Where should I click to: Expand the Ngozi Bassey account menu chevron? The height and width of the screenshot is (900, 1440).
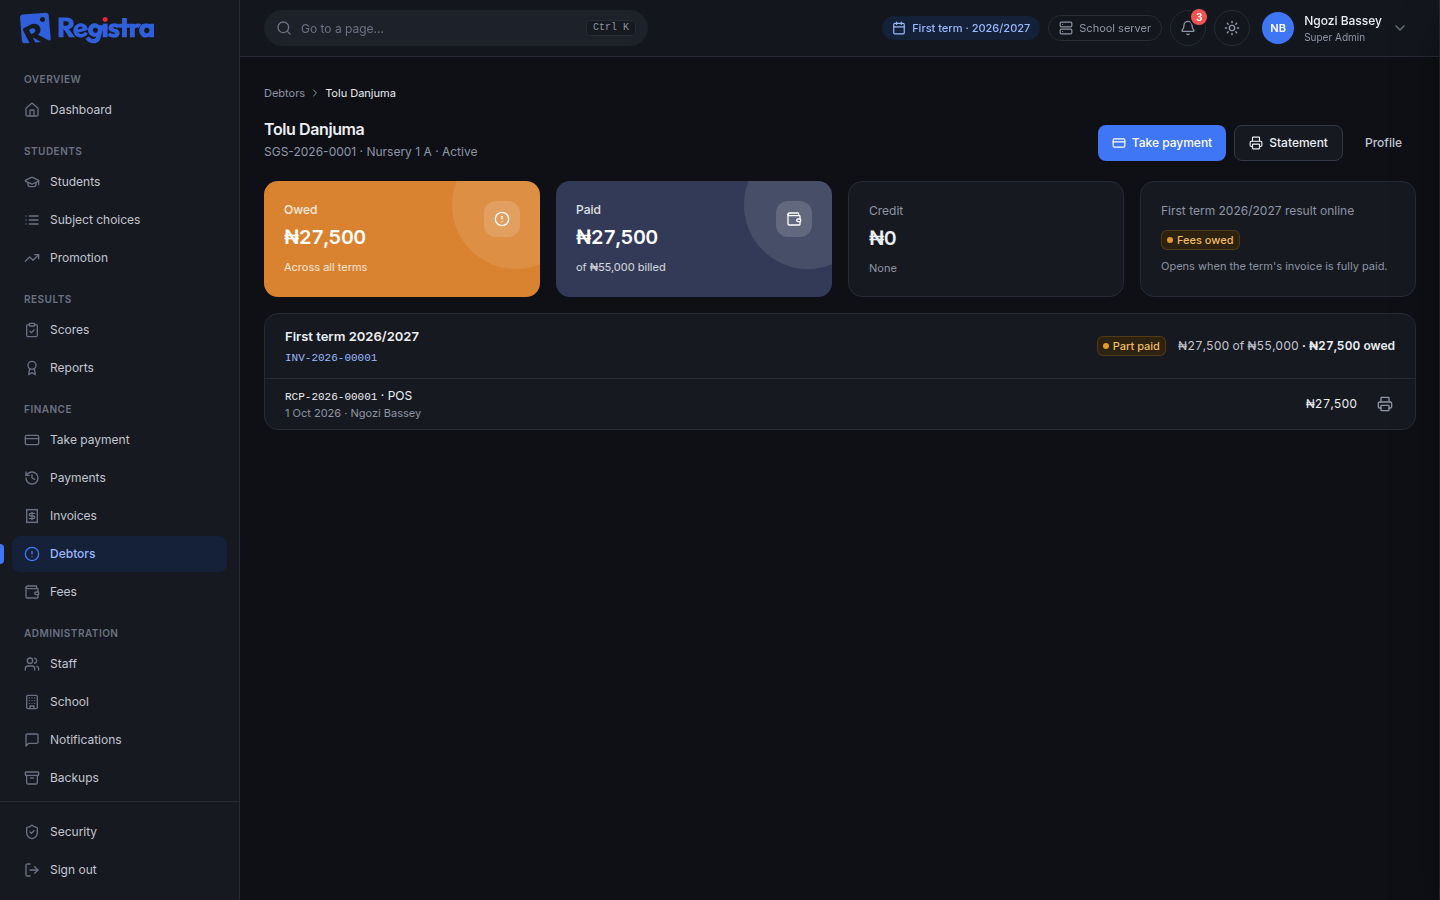coord(1400,28)
